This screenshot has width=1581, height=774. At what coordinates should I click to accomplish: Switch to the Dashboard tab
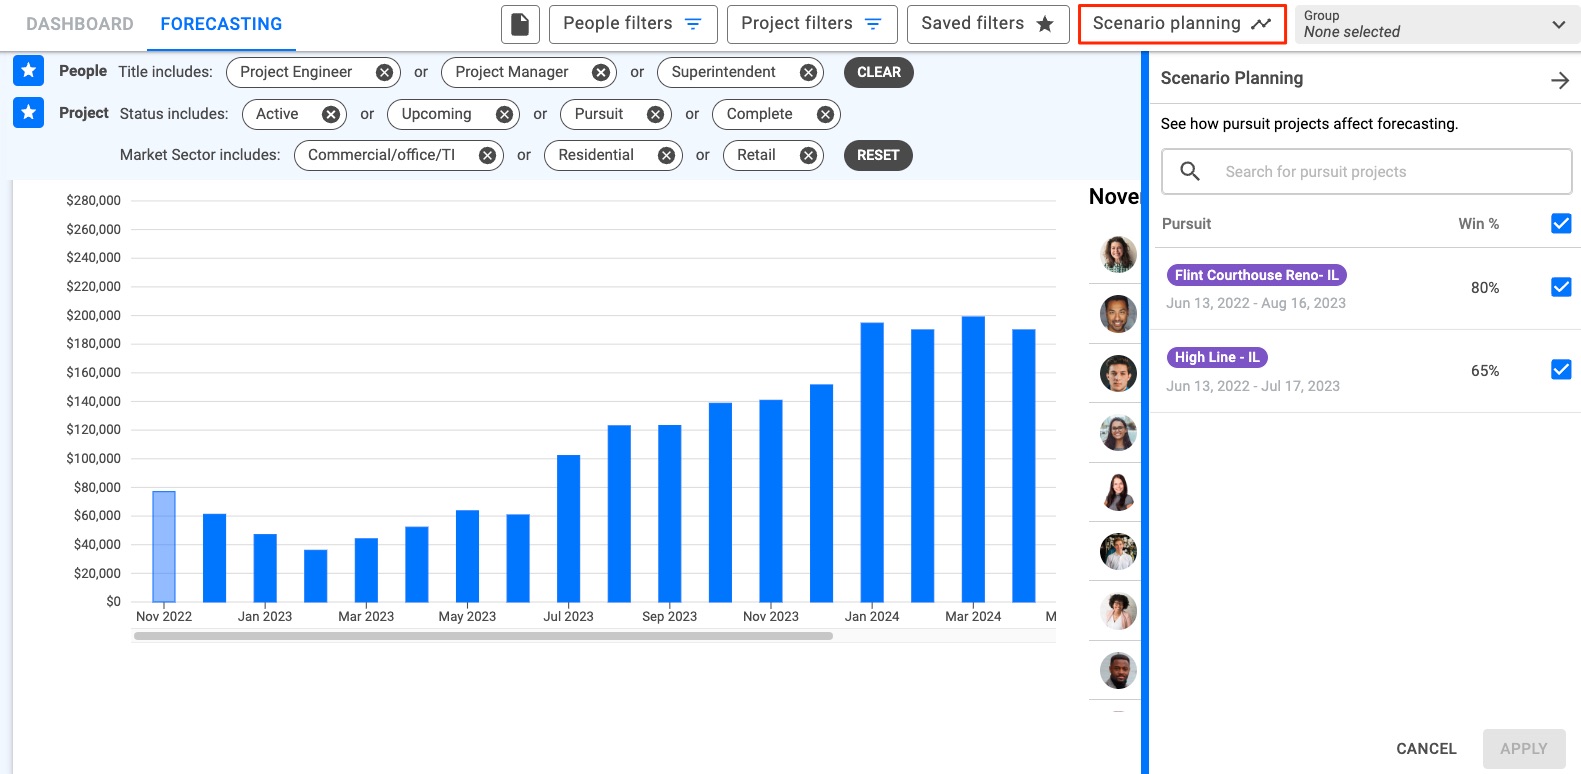tap(80, 24)
